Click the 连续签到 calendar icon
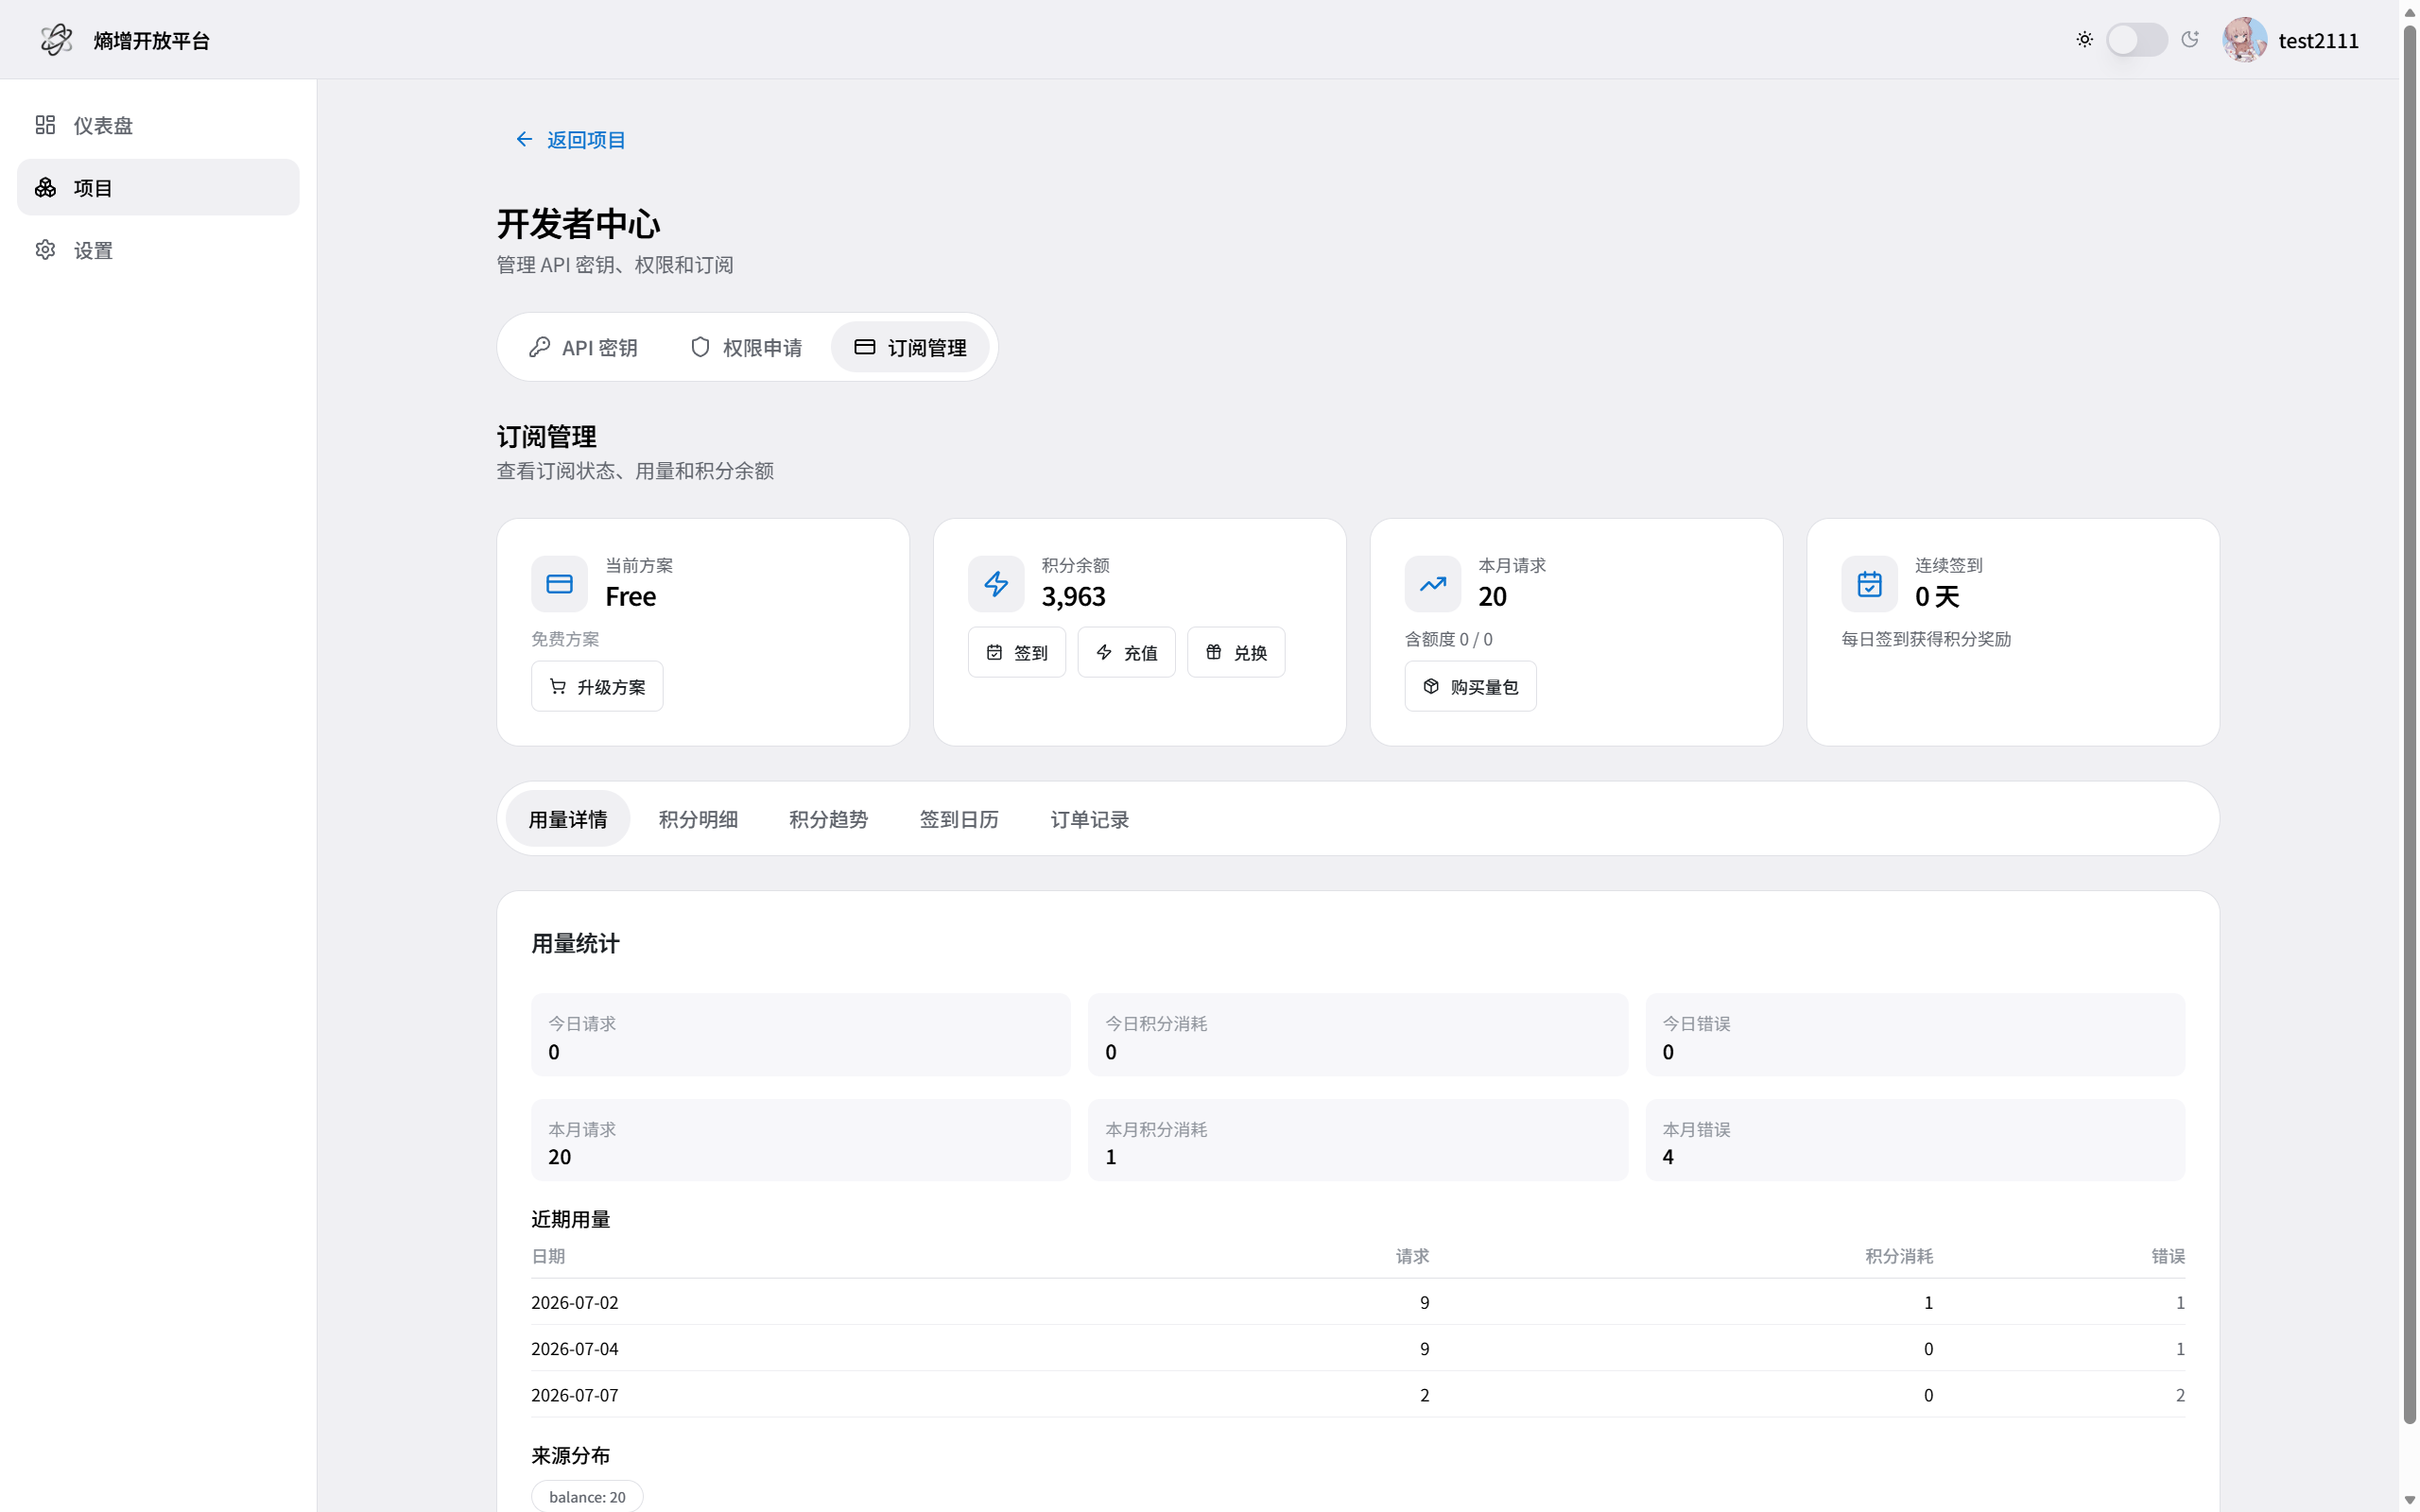The width and height of the screenshot is (2420, 1512). [1869, 584]
